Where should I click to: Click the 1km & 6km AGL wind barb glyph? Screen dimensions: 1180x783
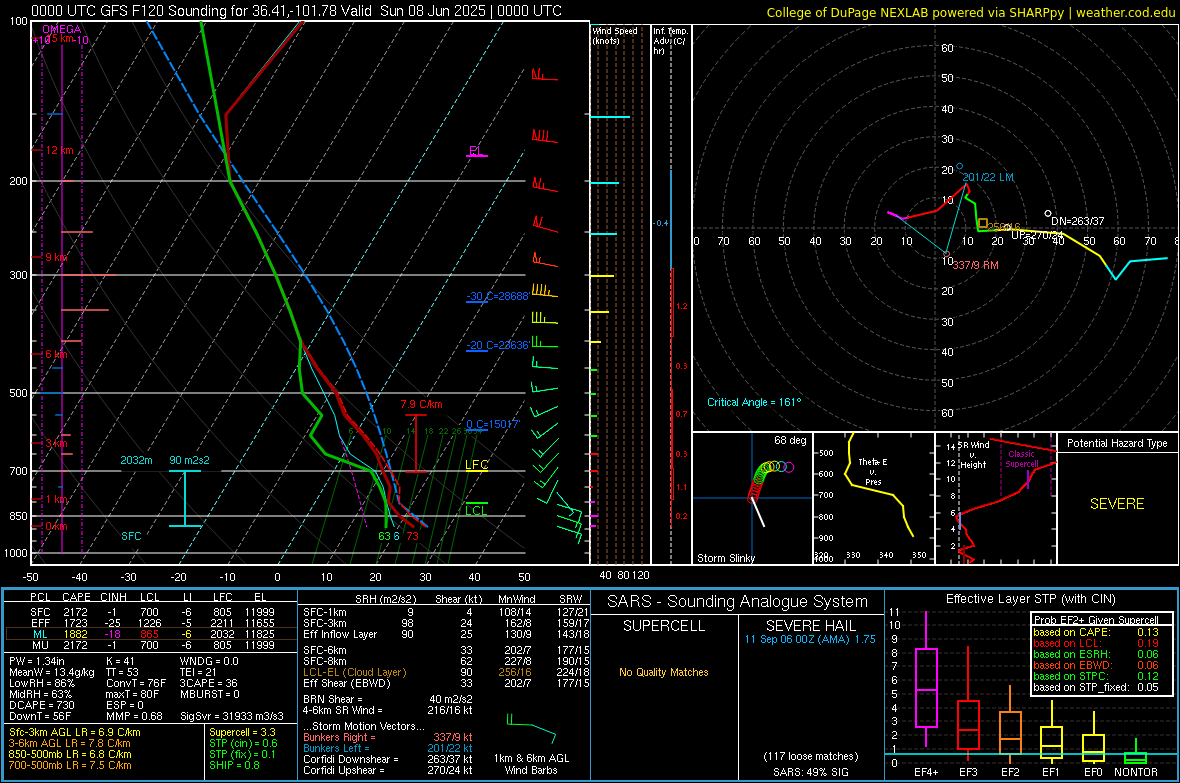tap(531, 728)
